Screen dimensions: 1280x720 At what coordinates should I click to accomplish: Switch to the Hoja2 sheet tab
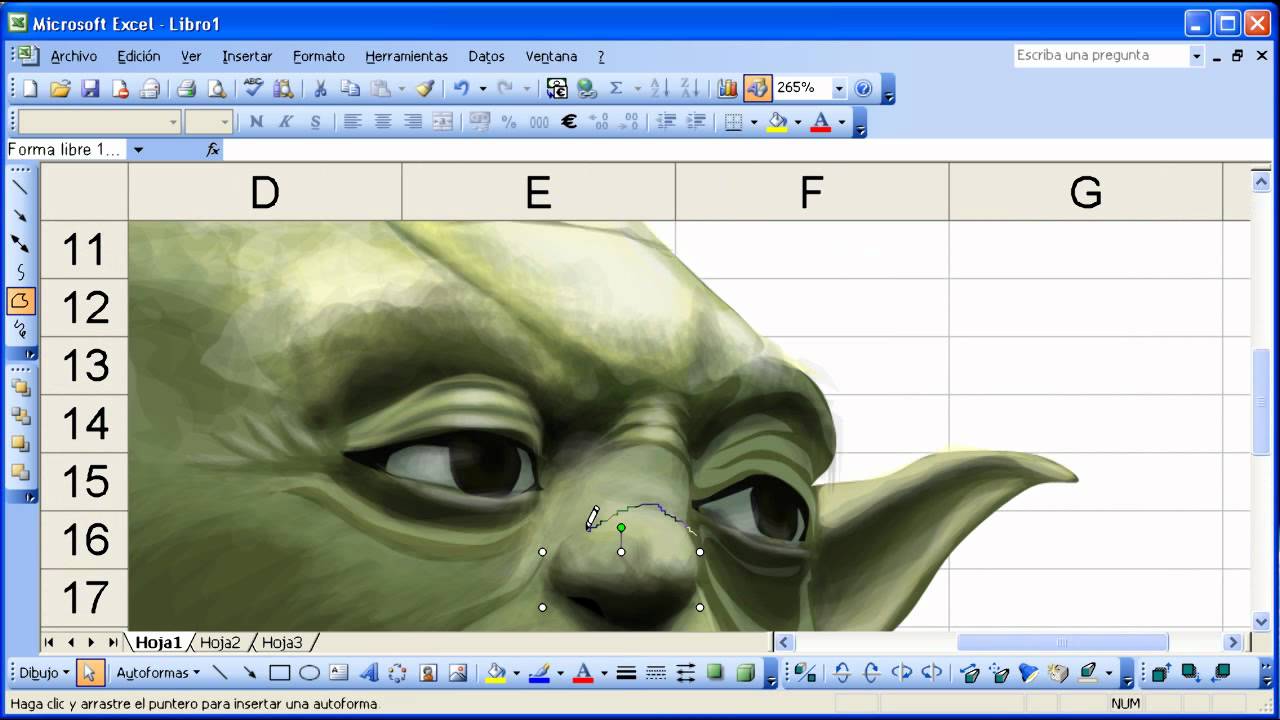click(220, 643)
